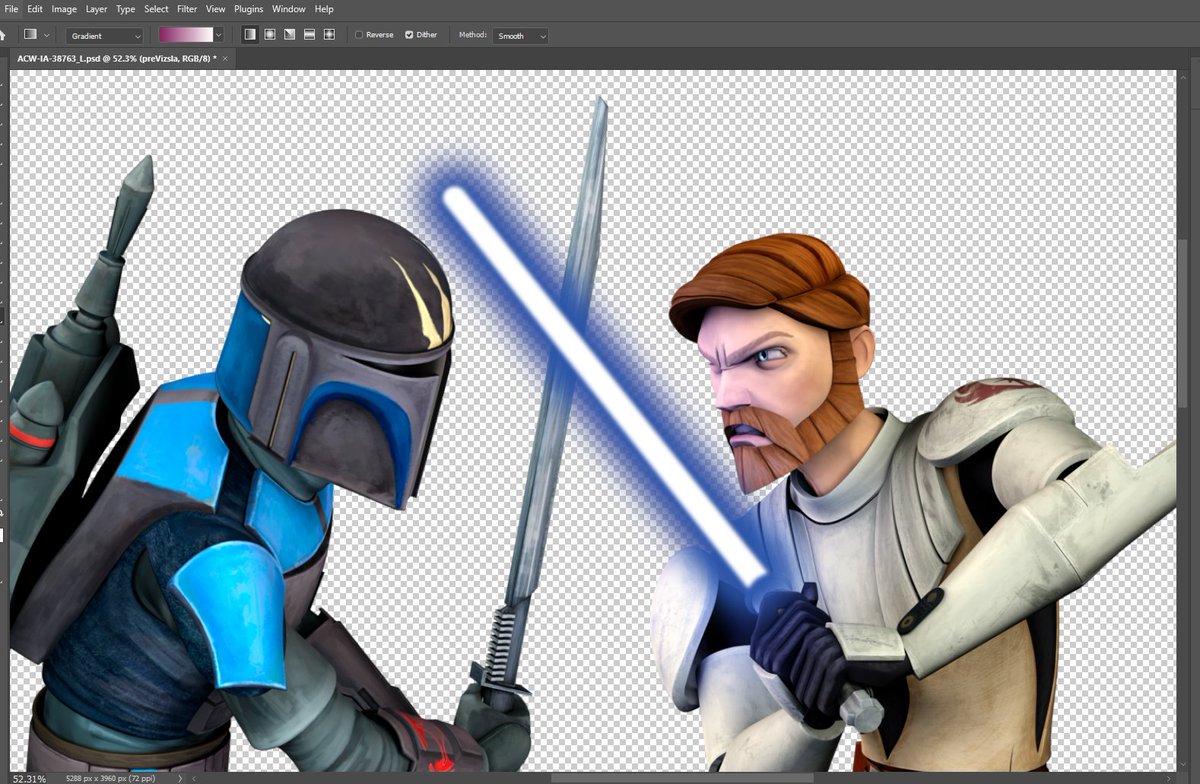Open the File menu
Screen dimensions: 1200x784
coord(11,9)
